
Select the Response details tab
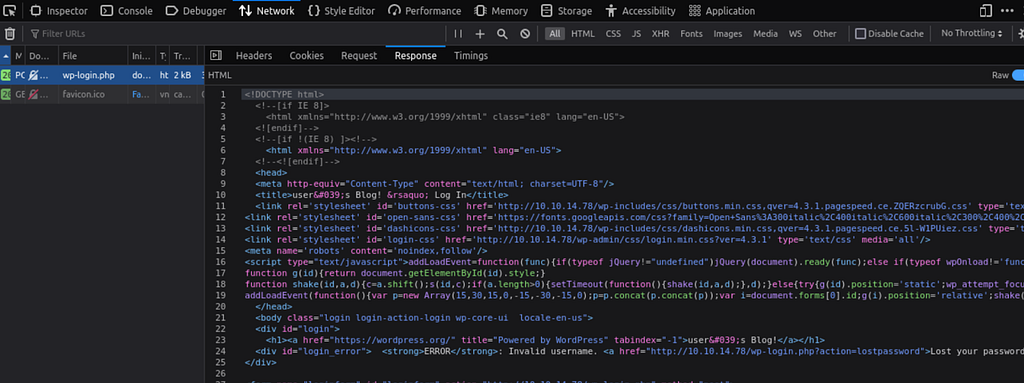tap(415, 56)
